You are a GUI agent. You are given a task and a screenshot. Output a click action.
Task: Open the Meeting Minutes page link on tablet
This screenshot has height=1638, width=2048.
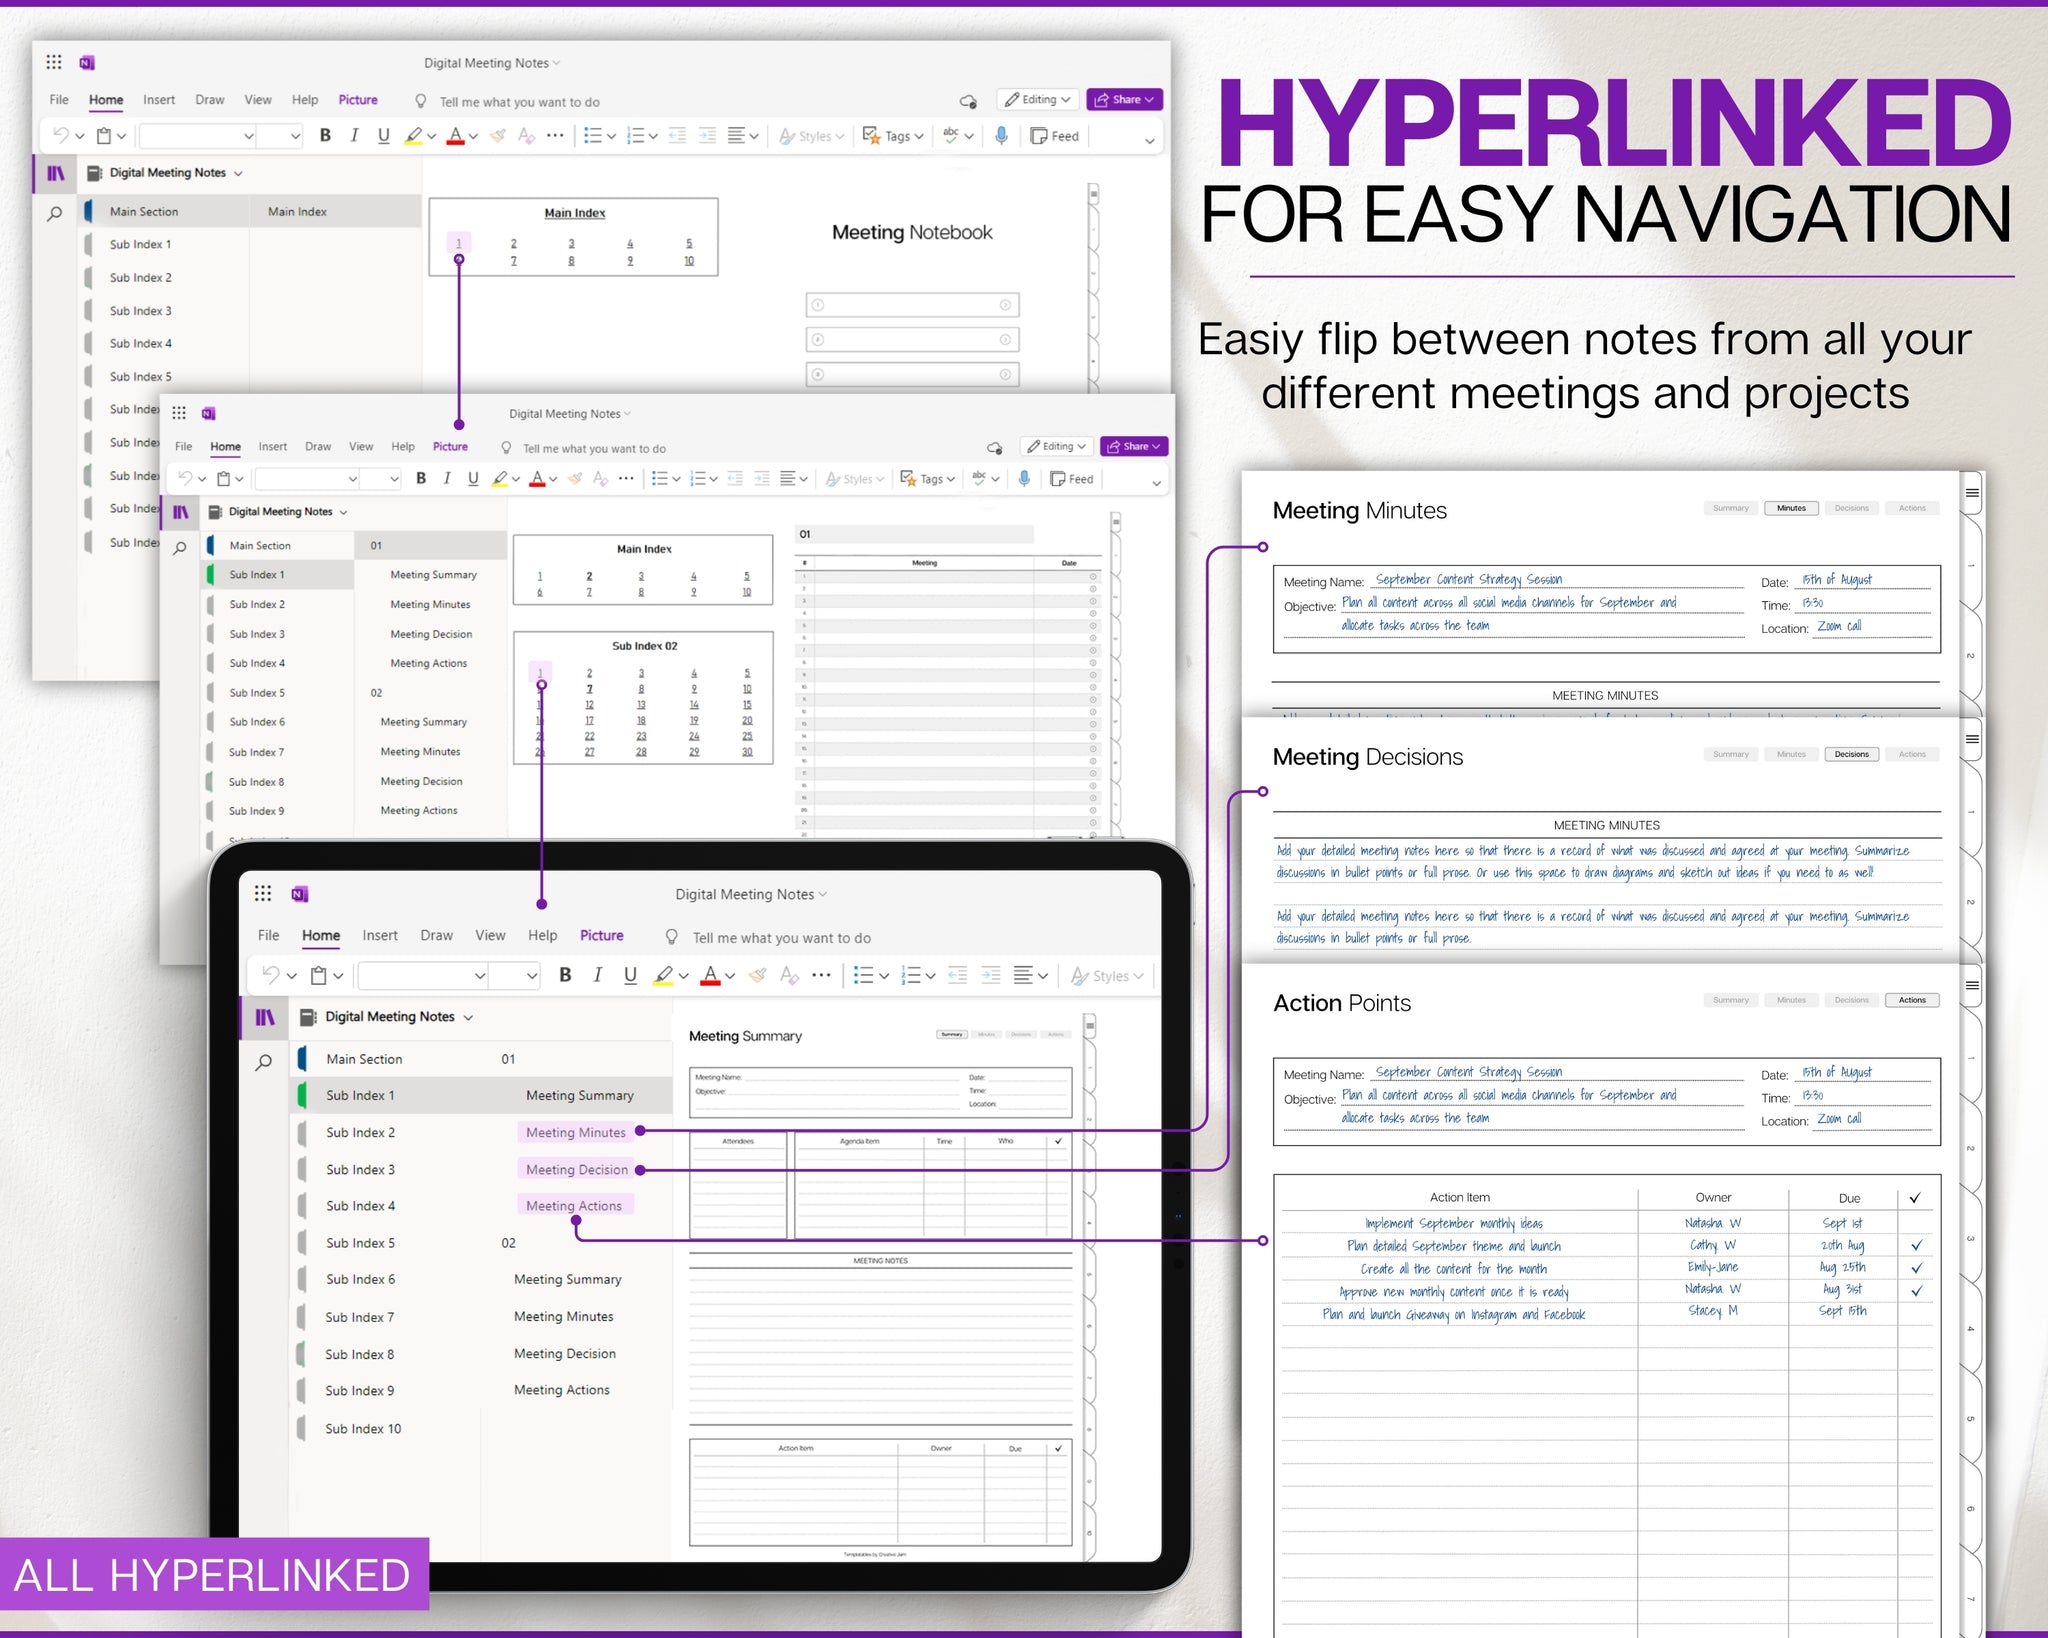(x=576, y=1132)
